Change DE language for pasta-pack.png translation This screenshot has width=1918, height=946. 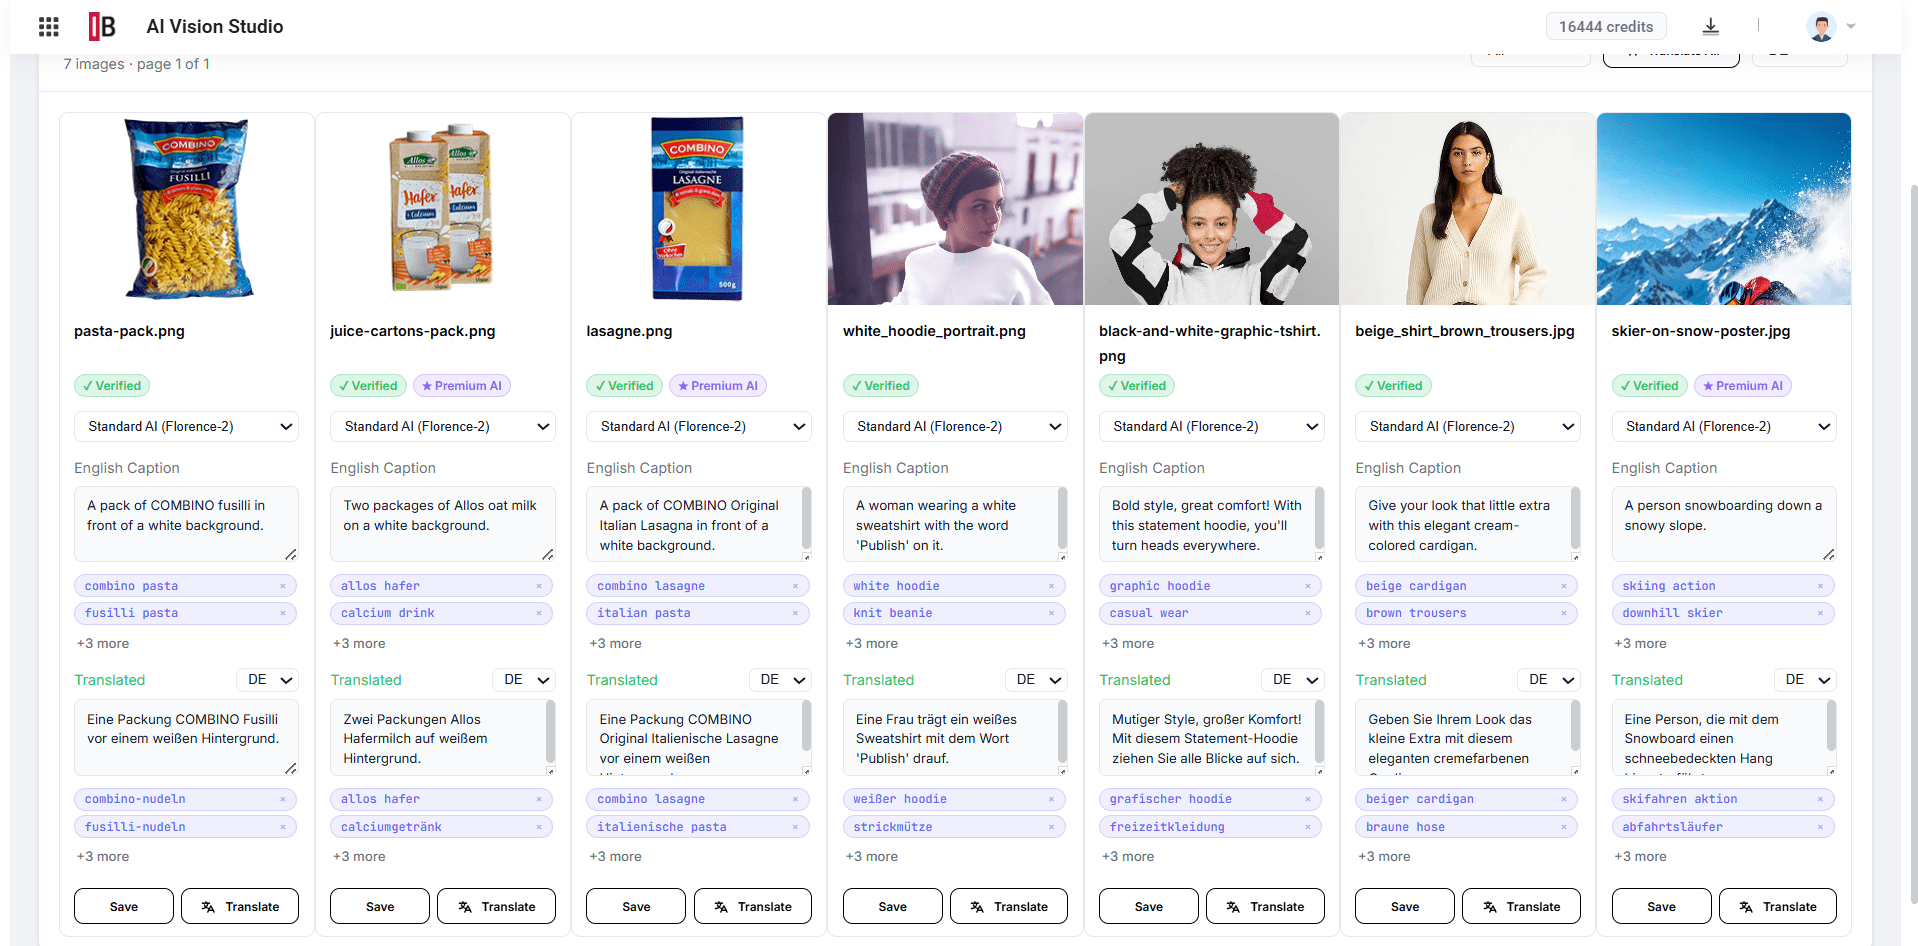coord(268,680)
